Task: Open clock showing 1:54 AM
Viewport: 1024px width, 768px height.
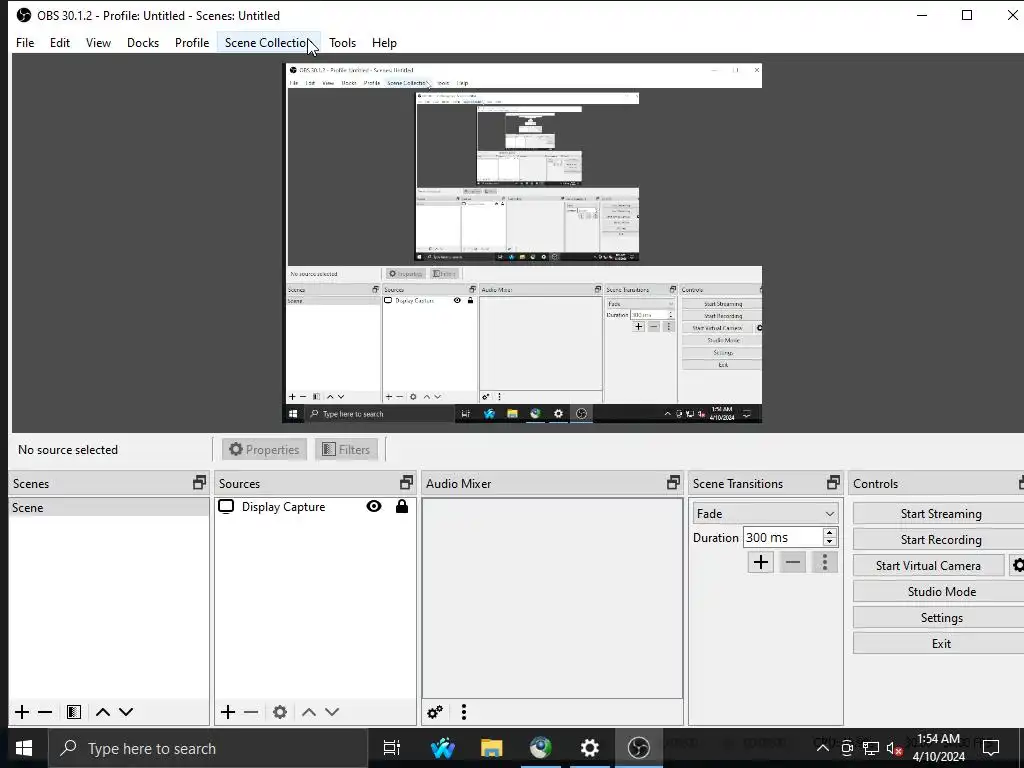Action: pyautogui.click(x=938, y=748)
